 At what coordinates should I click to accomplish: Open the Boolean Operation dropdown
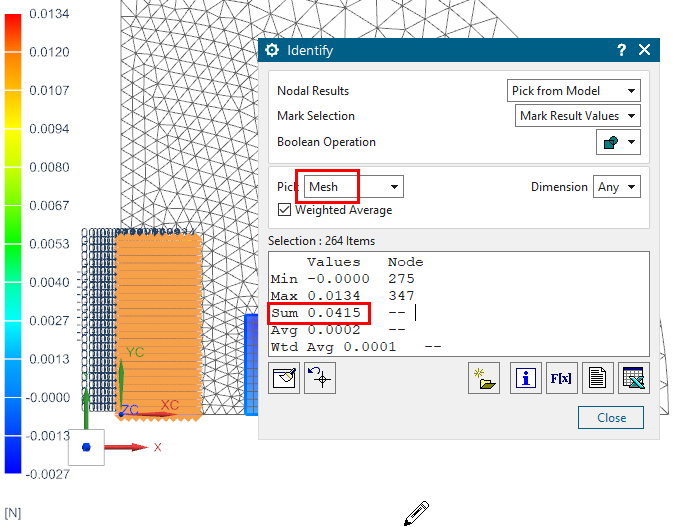618,142
